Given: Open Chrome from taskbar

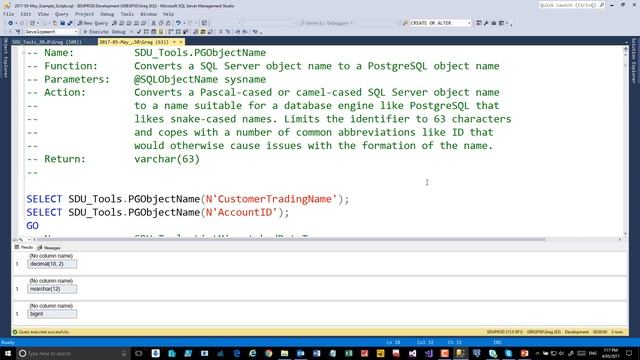Looking at the screenshot, I should click(x=268, y=353).
